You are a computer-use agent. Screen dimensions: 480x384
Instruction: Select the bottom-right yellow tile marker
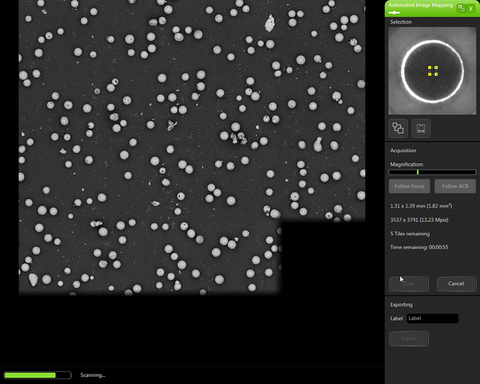pyautogui.click(x=436, y=74)
